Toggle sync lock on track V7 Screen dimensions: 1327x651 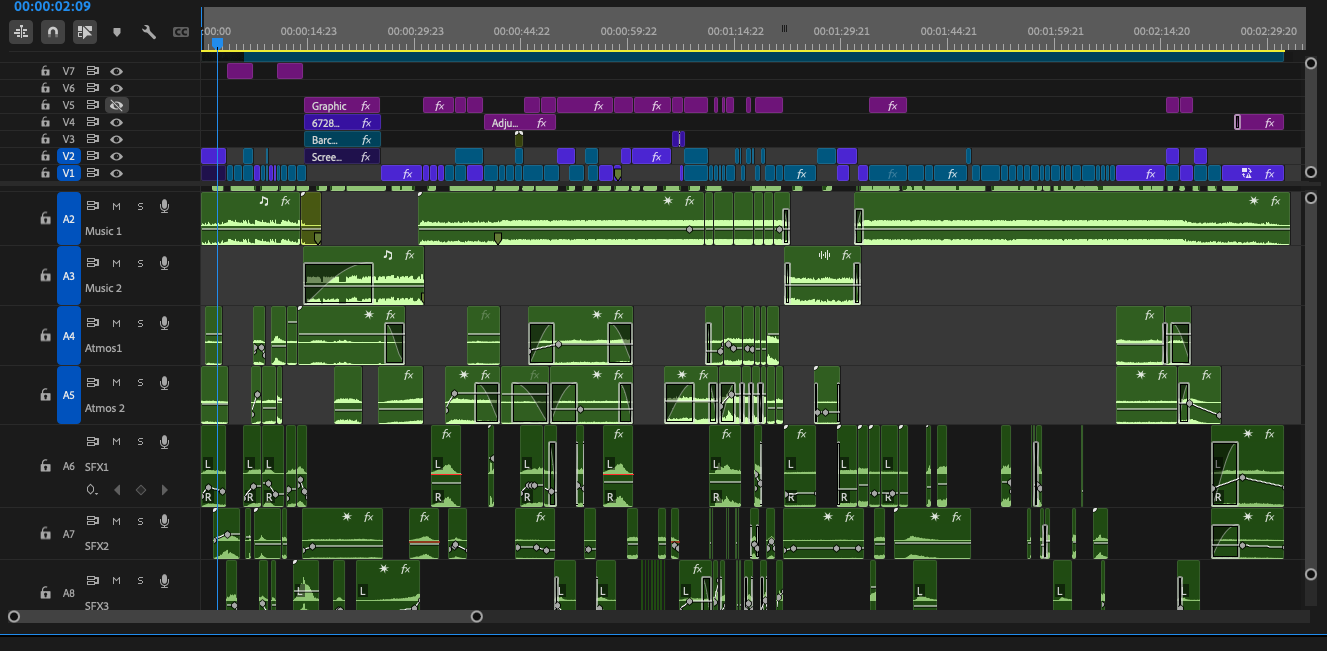click(x=93, y=71)
